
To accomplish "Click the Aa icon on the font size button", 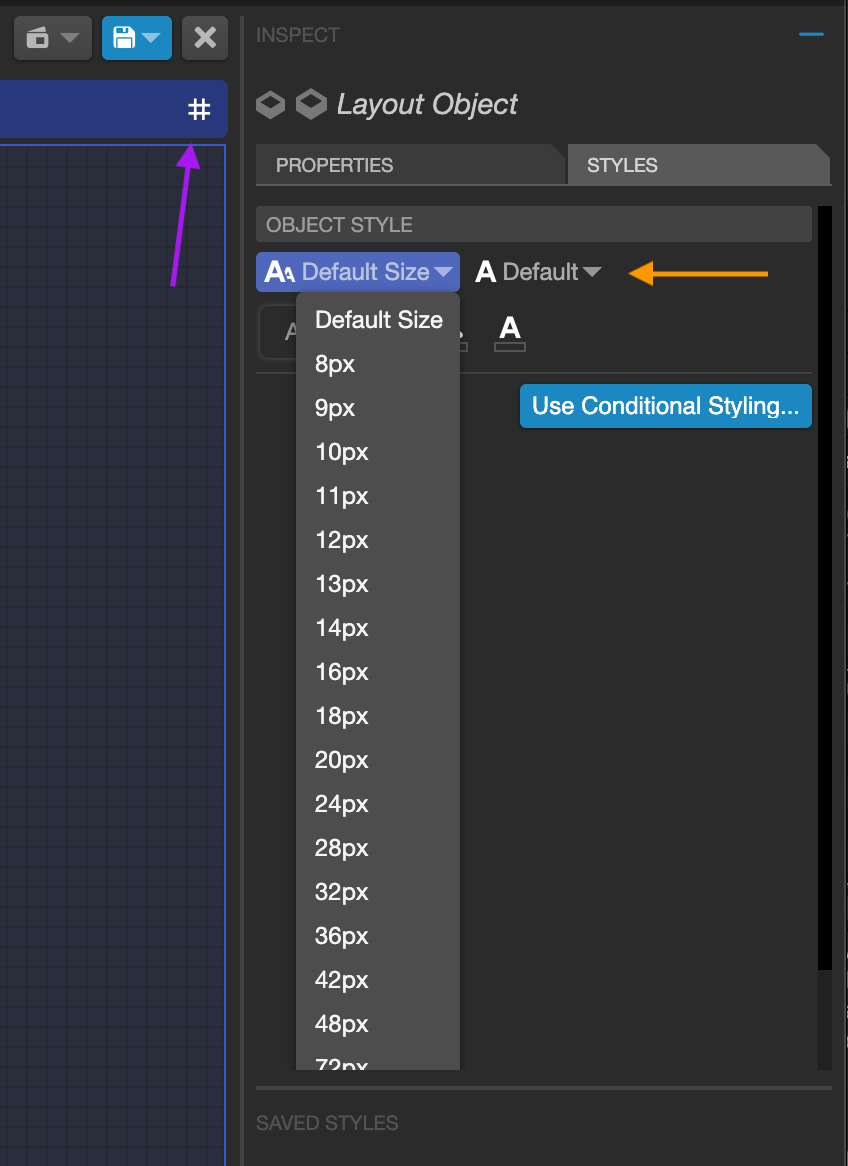I will [x=279, y=271].
